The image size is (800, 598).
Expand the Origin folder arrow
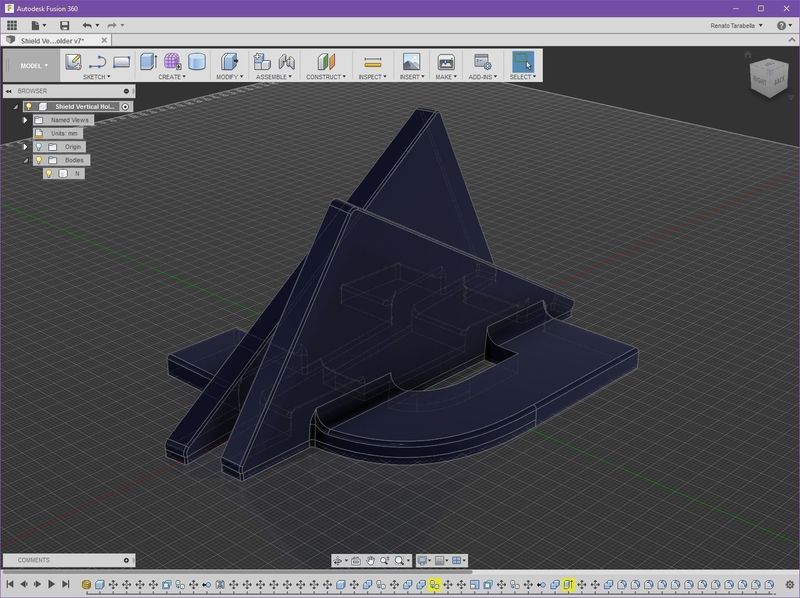click(24, 146)
